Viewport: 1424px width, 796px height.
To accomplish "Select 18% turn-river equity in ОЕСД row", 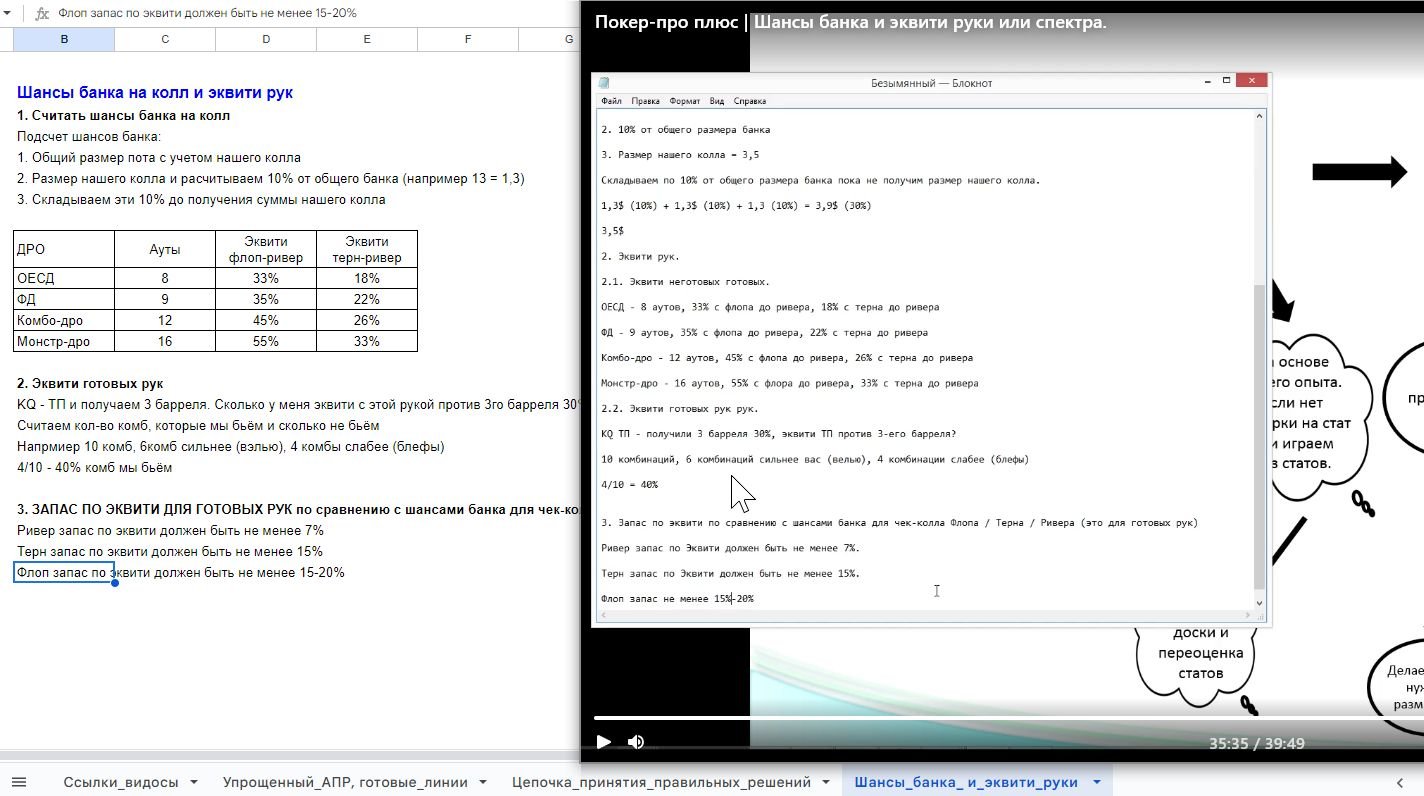I will click(367, 278).
